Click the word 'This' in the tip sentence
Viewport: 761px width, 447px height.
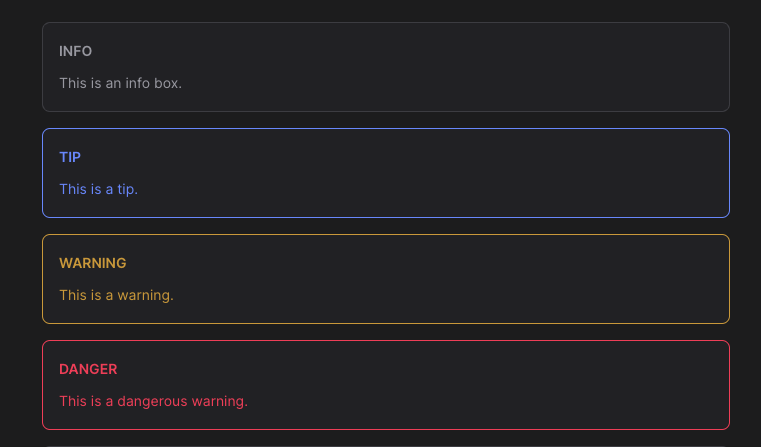click(x=73, y=189)
